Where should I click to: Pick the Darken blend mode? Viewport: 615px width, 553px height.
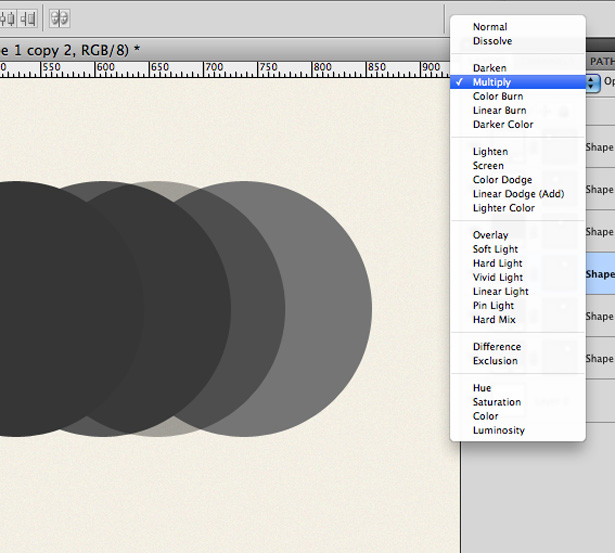click(489, 68)
